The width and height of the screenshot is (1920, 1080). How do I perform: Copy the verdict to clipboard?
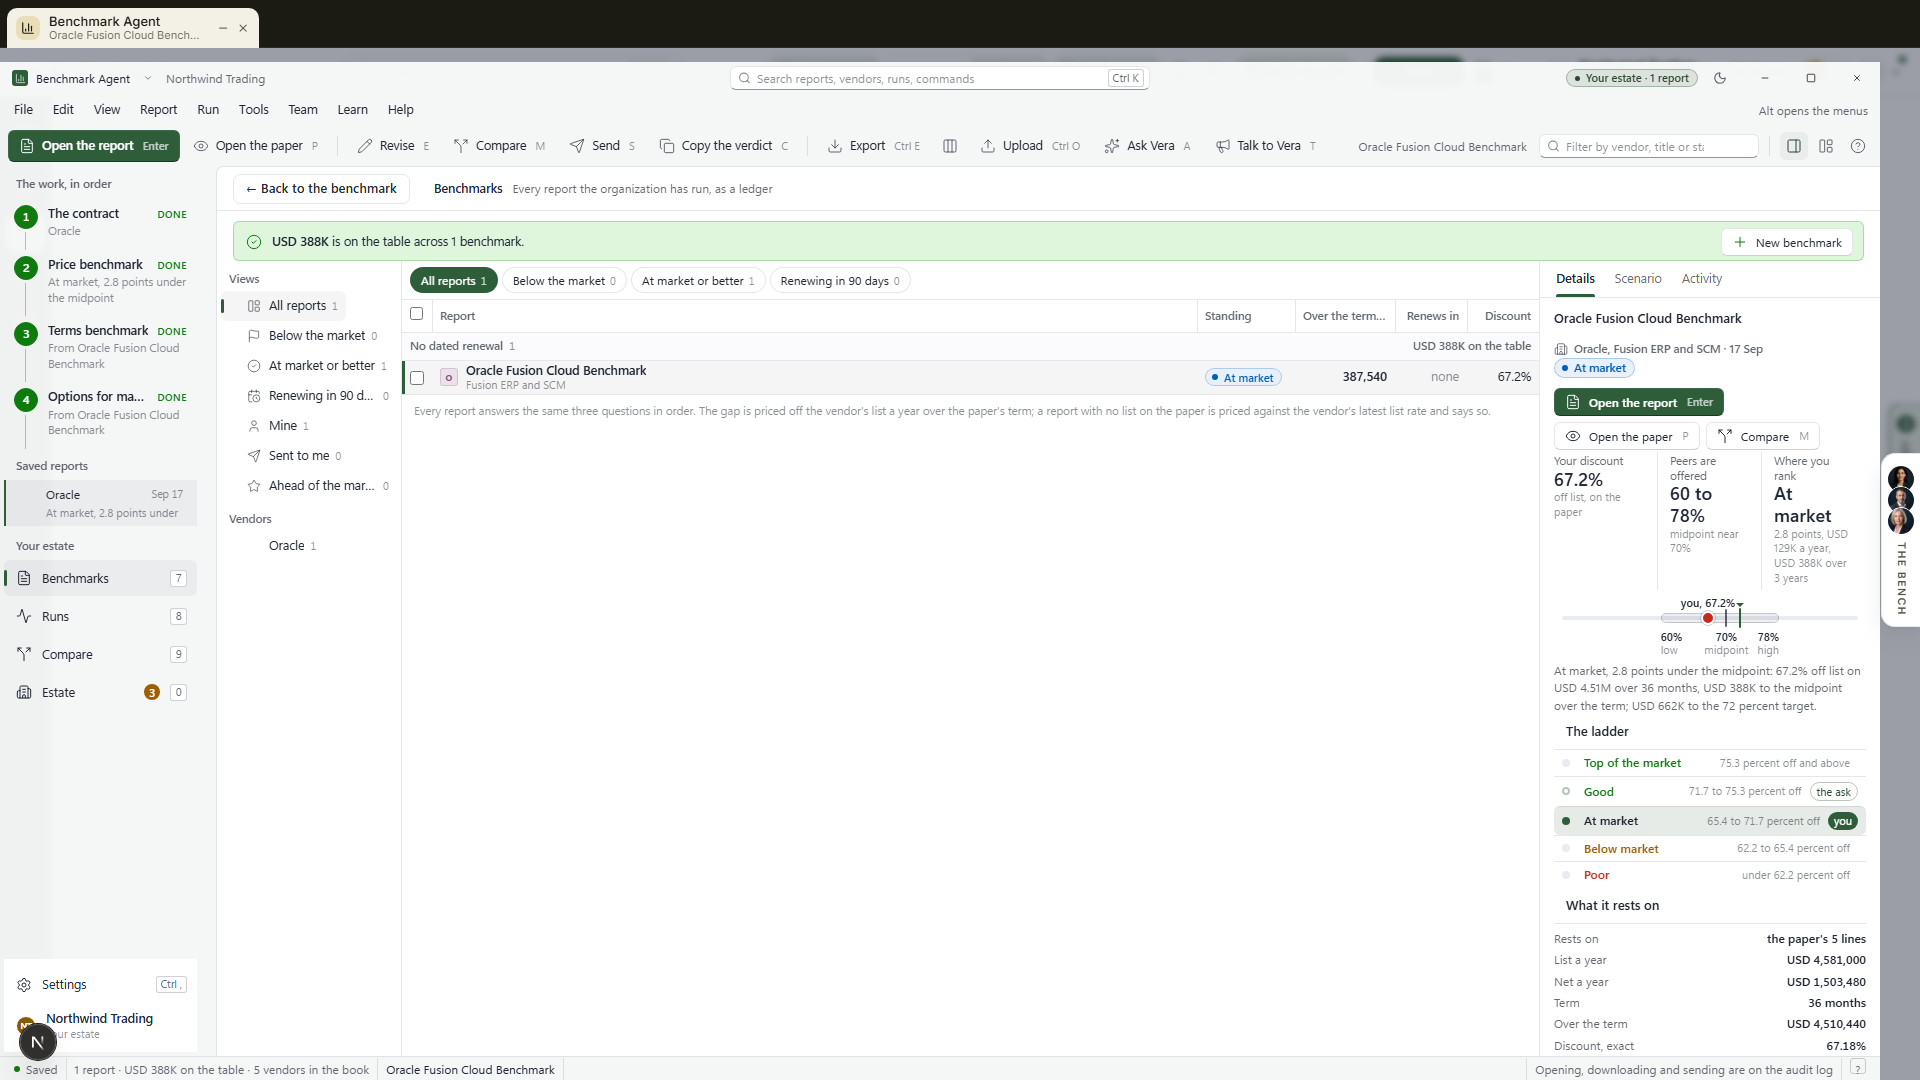tap(724, 146)
